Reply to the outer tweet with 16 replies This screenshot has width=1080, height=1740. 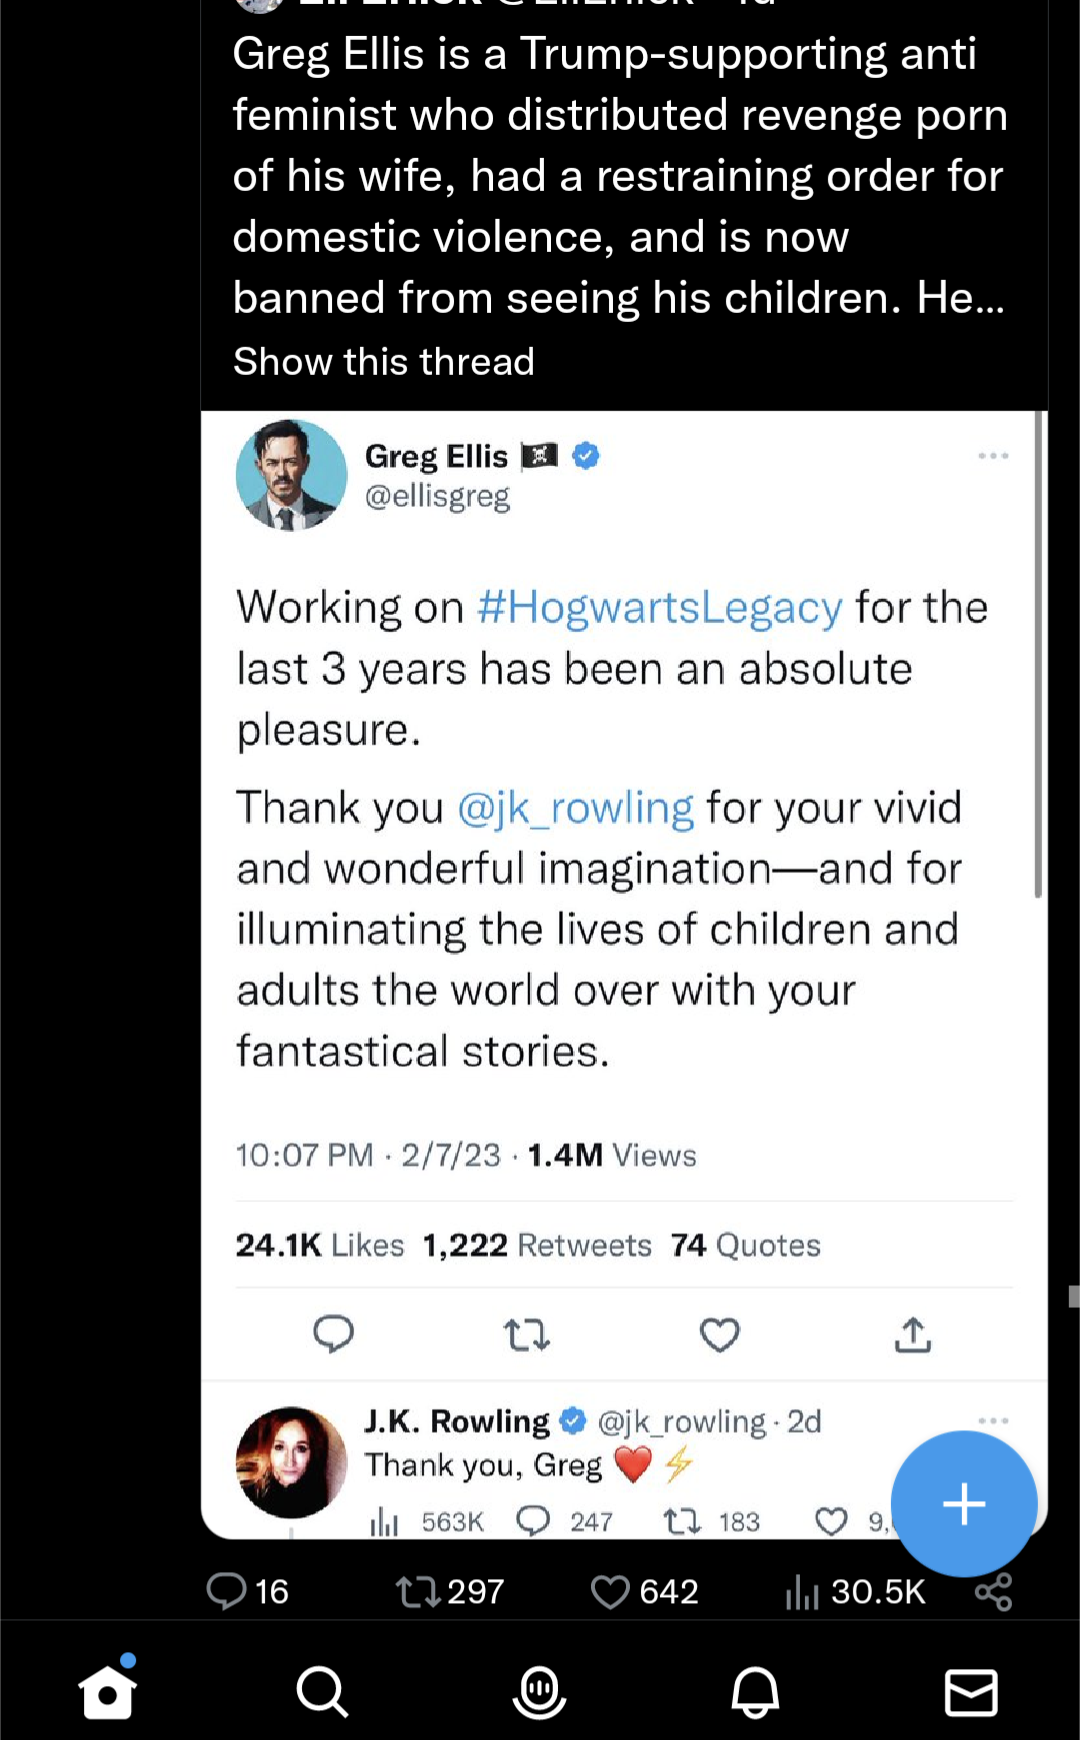pos(227,1591)
